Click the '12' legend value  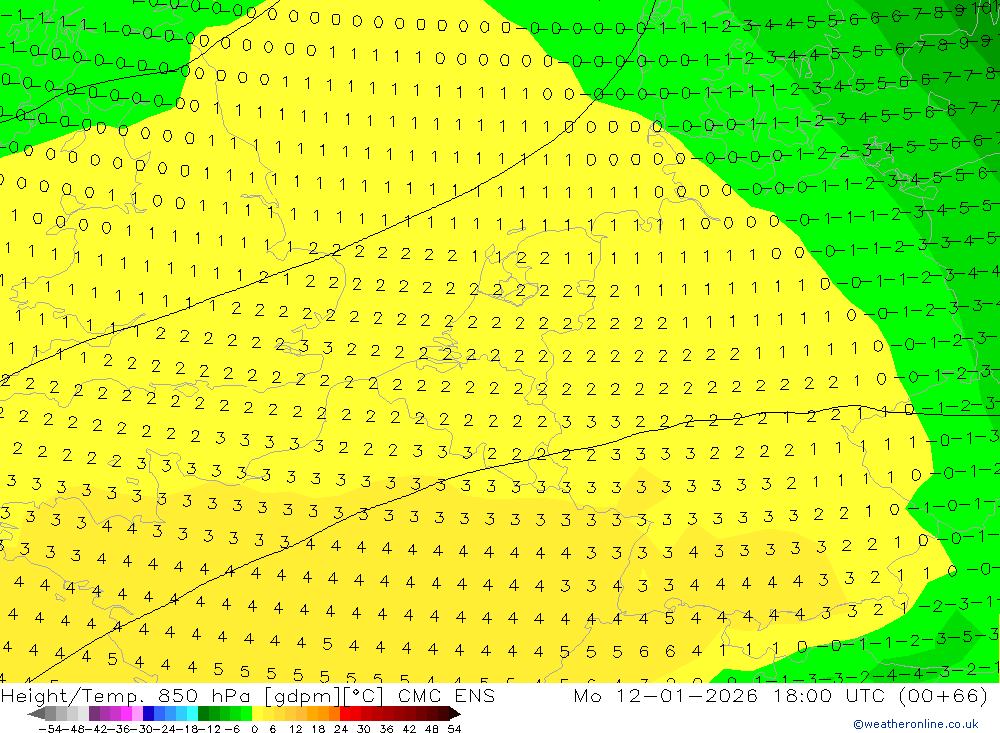click(296, 729)
